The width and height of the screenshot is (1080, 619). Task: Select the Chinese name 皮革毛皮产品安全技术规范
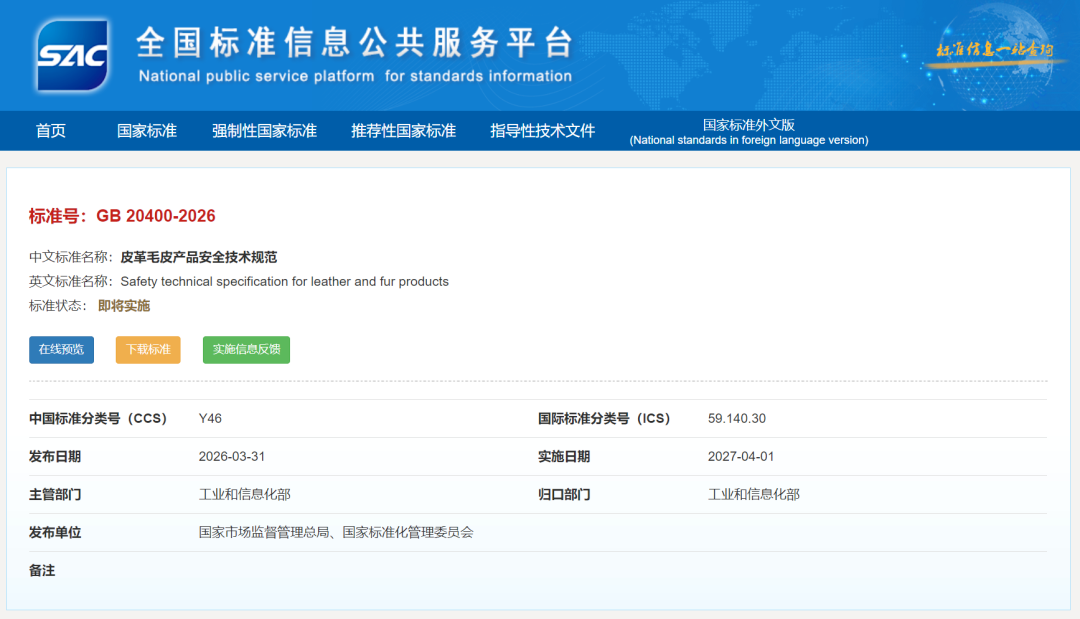pos(199,257)
